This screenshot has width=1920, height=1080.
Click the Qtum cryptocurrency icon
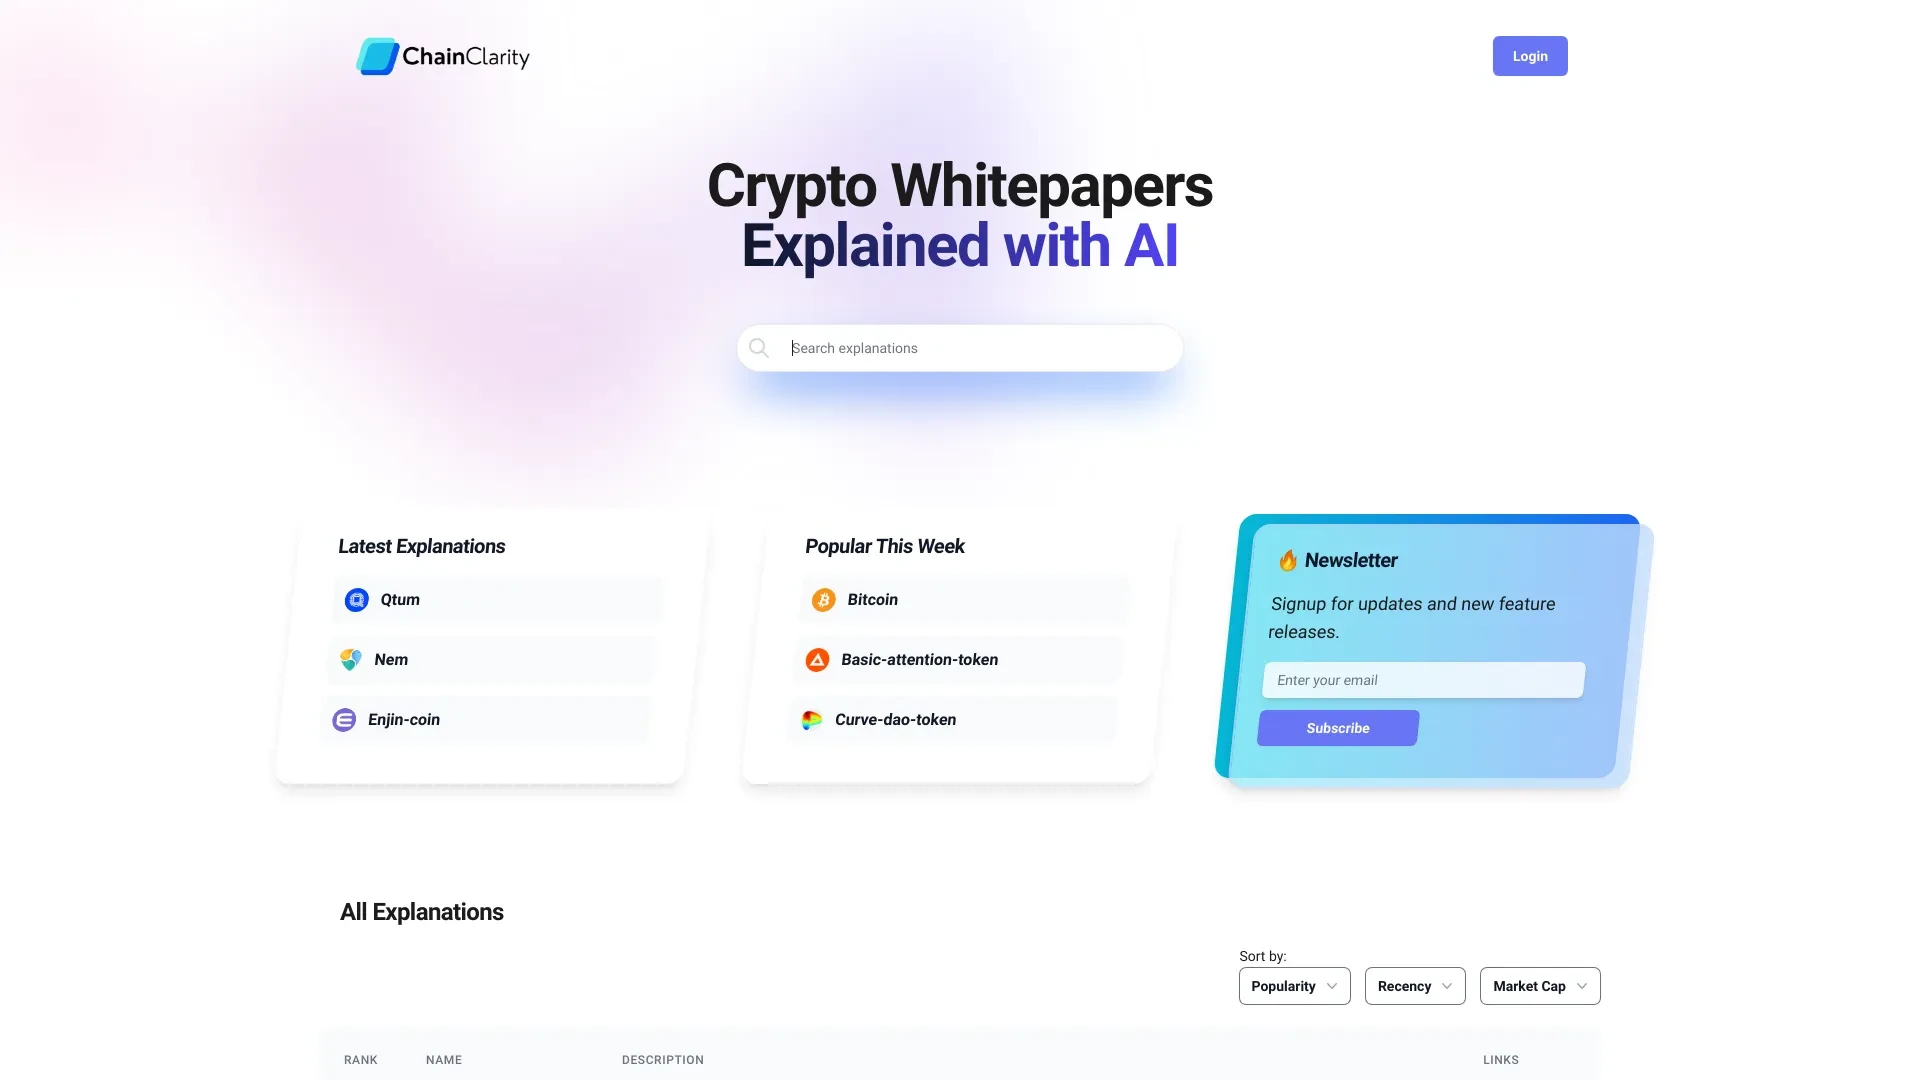coord(356,599)
